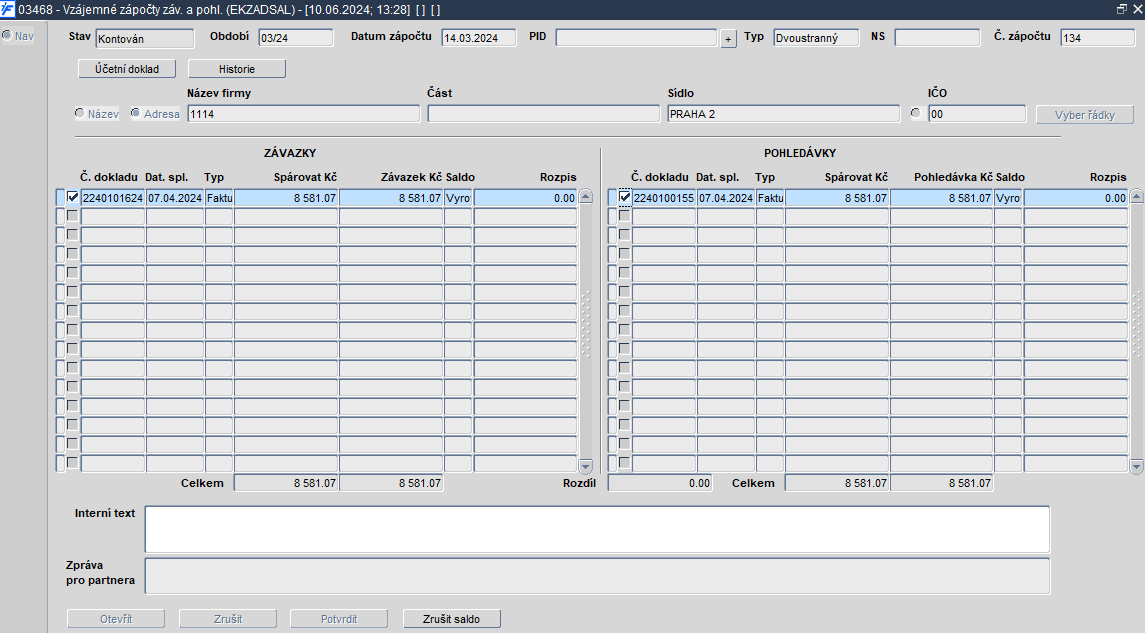Click the application logo icon in title bar
Image resolution: width=1145 pixels, height=633 pixels.
click(7, 9)
